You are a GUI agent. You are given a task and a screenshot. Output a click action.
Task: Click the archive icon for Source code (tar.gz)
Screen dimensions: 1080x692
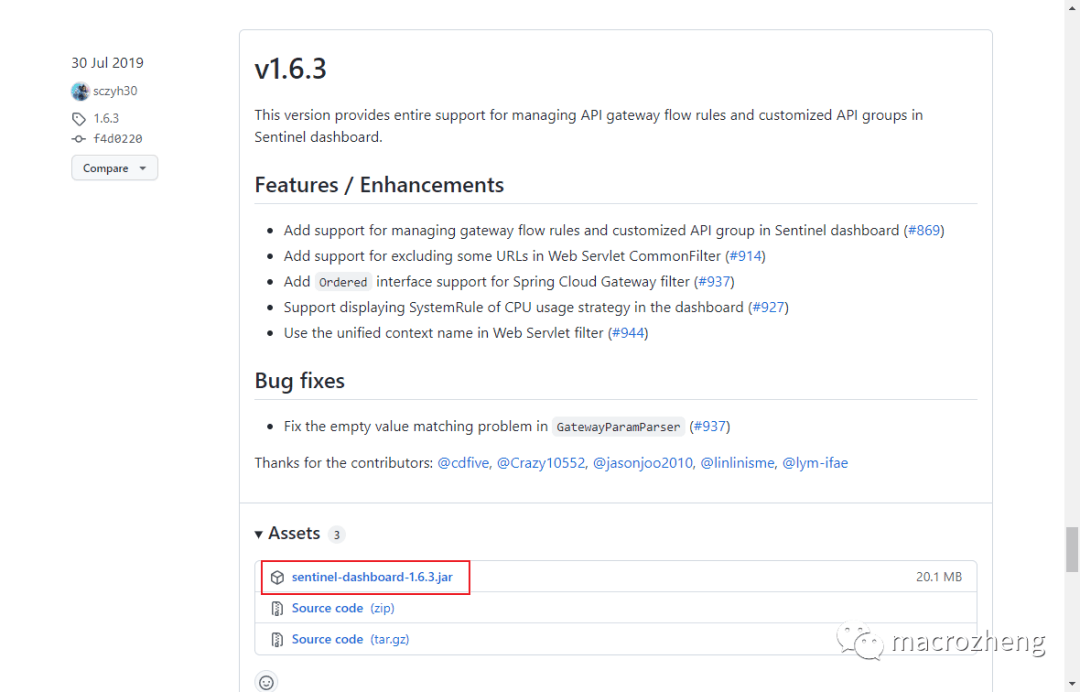tap(277, 640)
